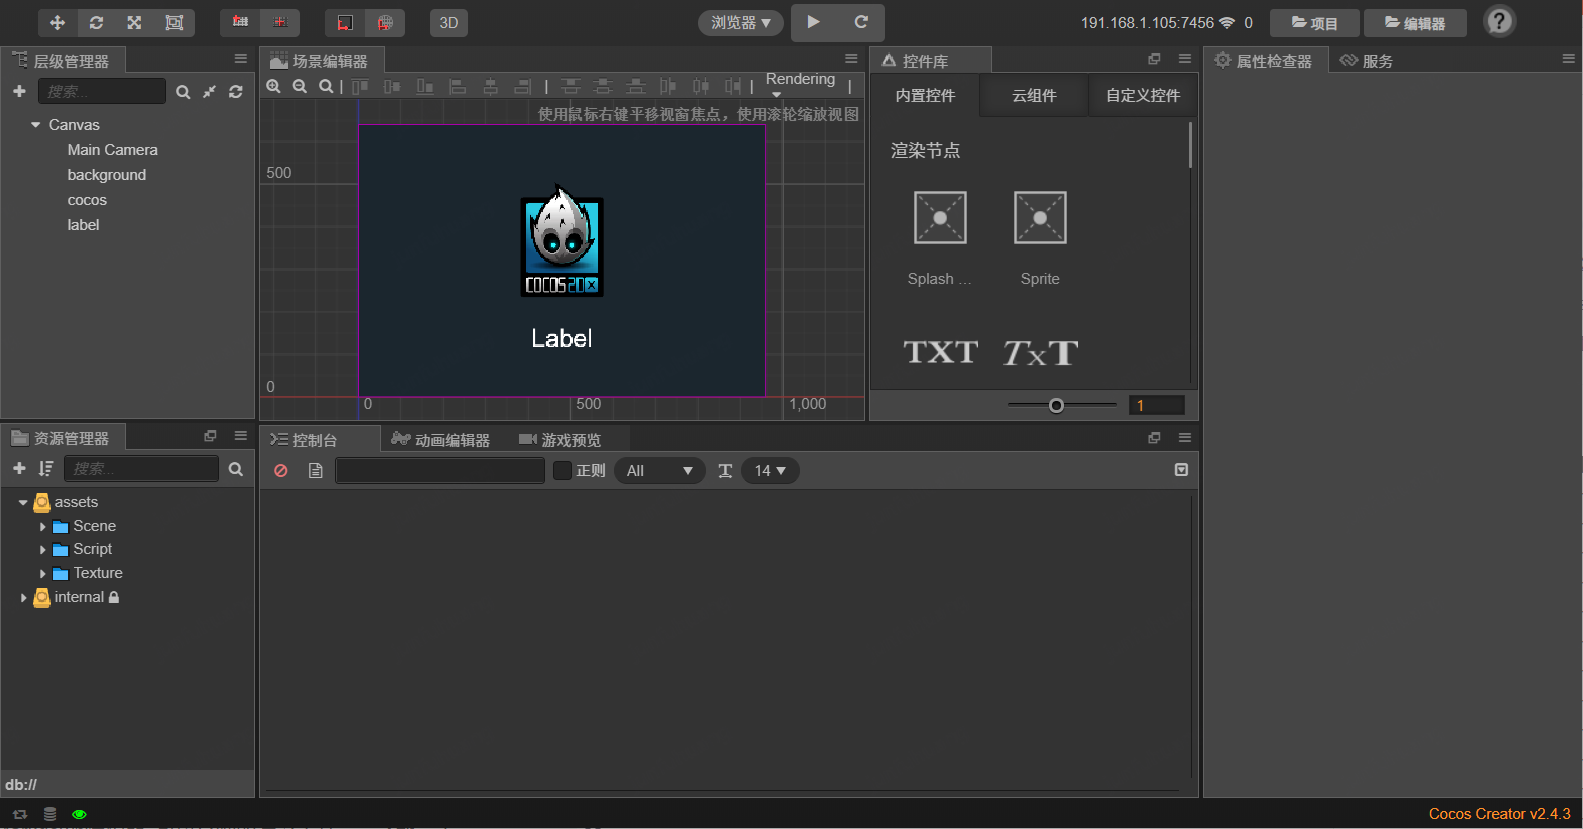Open the console log file icon
The height and width of the screenshot is (829, 1583).
coord(316,470)
